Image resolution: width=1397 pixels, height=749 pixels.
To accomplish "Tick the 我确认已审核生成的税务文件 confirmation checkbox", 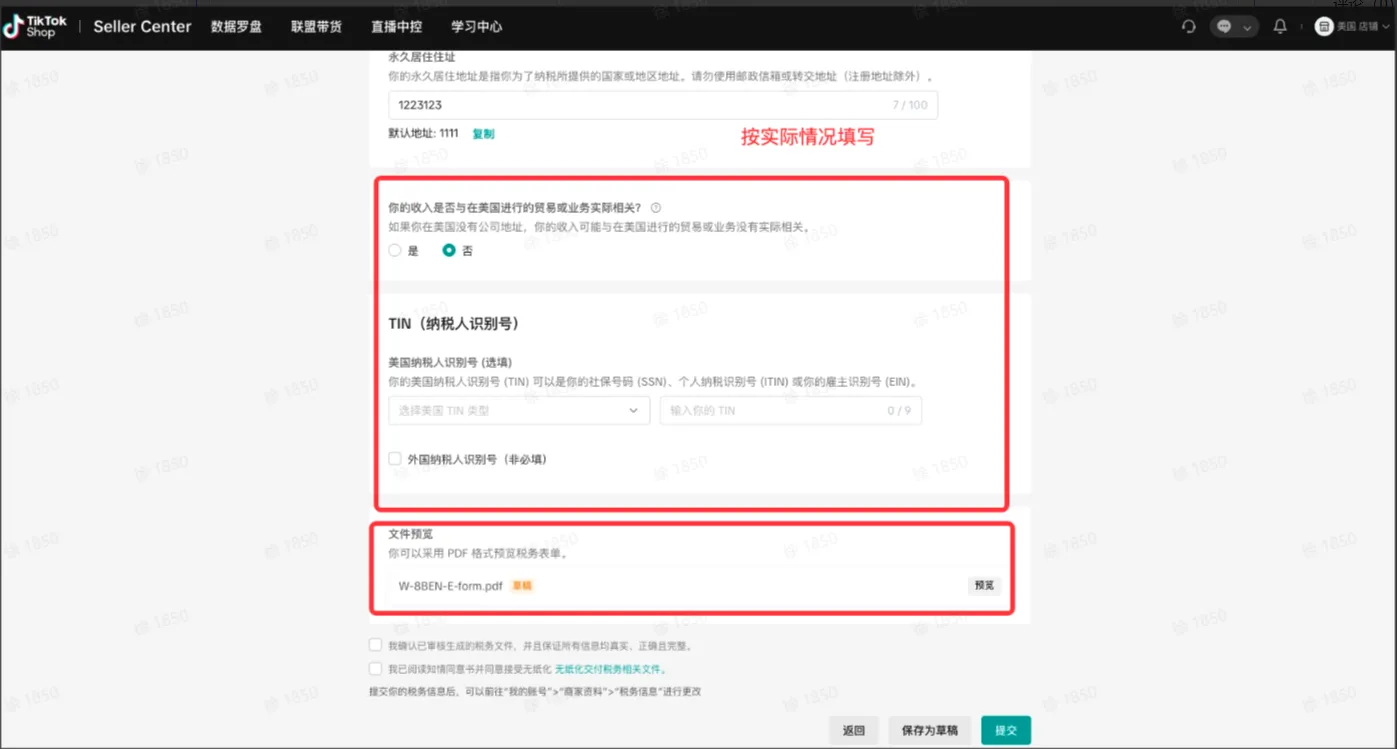I will click(x=375, y=646).
